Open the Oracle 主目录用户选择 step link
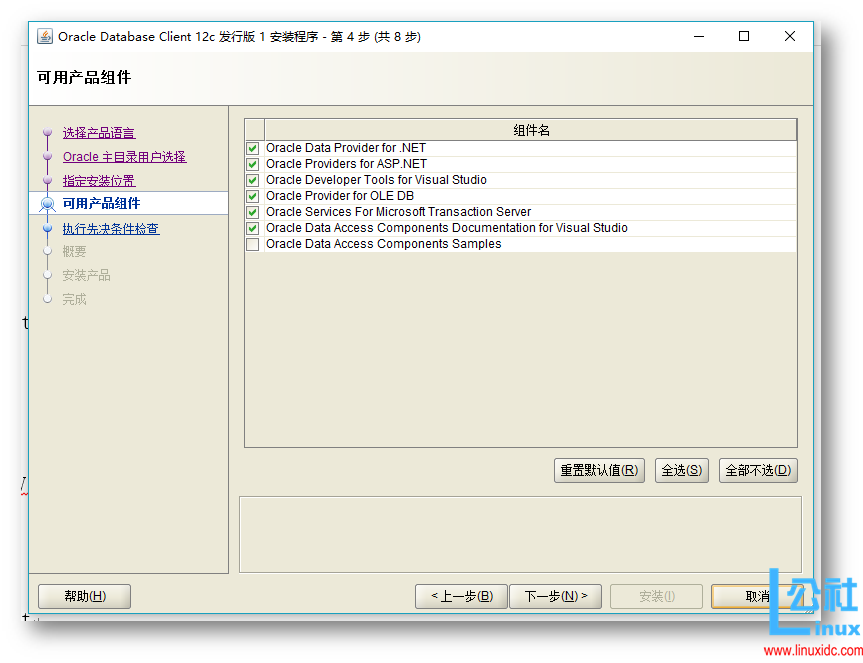The width and height of the screenshot is (863, 663). 124,156
